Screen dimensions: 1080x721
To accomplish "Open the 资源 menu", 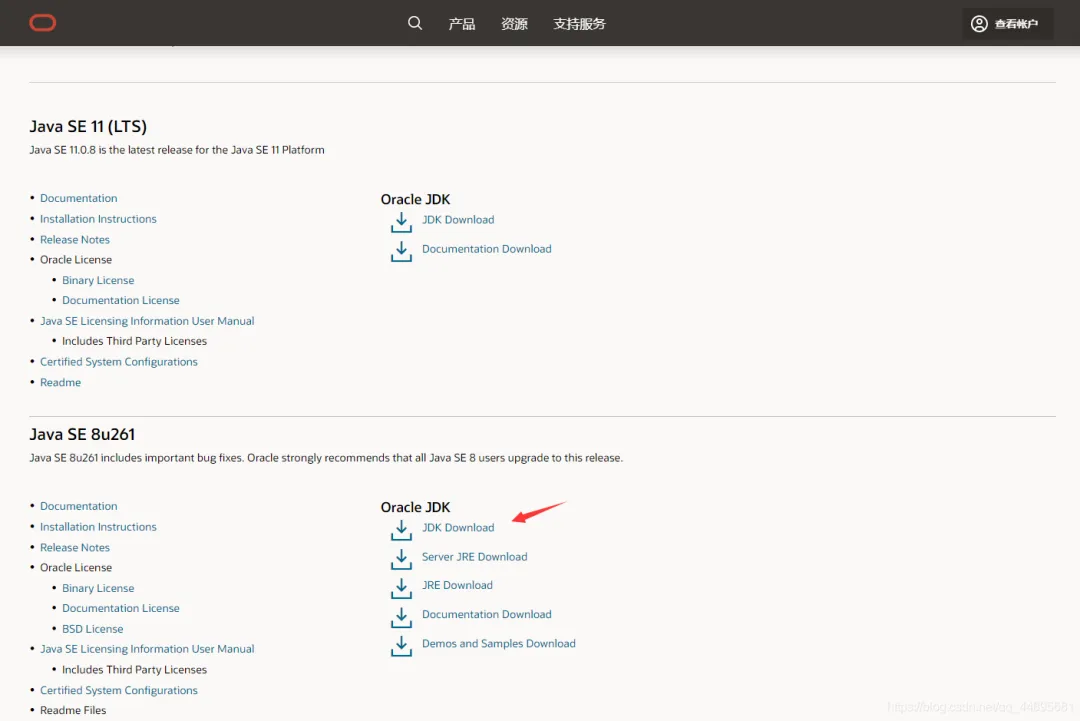I will pos(514,24).
